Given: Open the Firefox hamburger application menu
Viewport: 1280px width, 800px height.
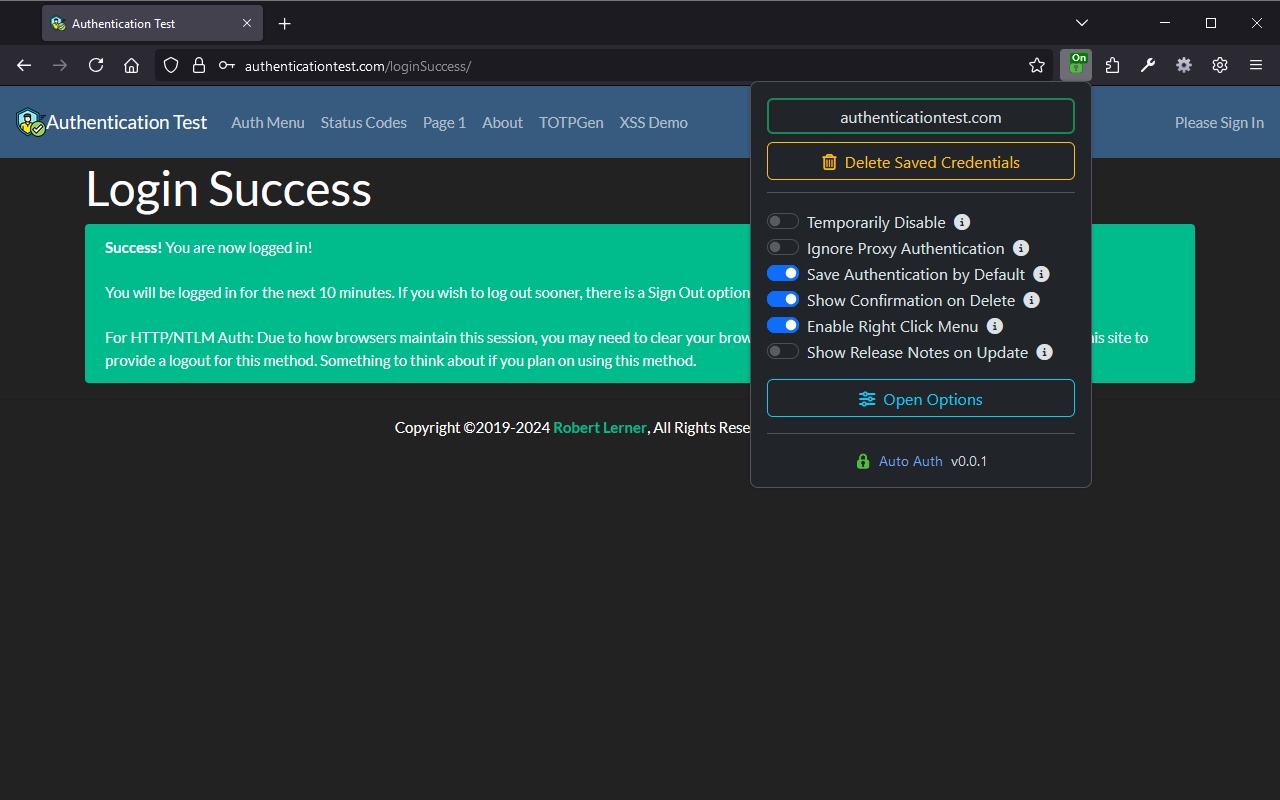Looking at the screenshot, I should pyautogui.click(x=1256, y=65).
